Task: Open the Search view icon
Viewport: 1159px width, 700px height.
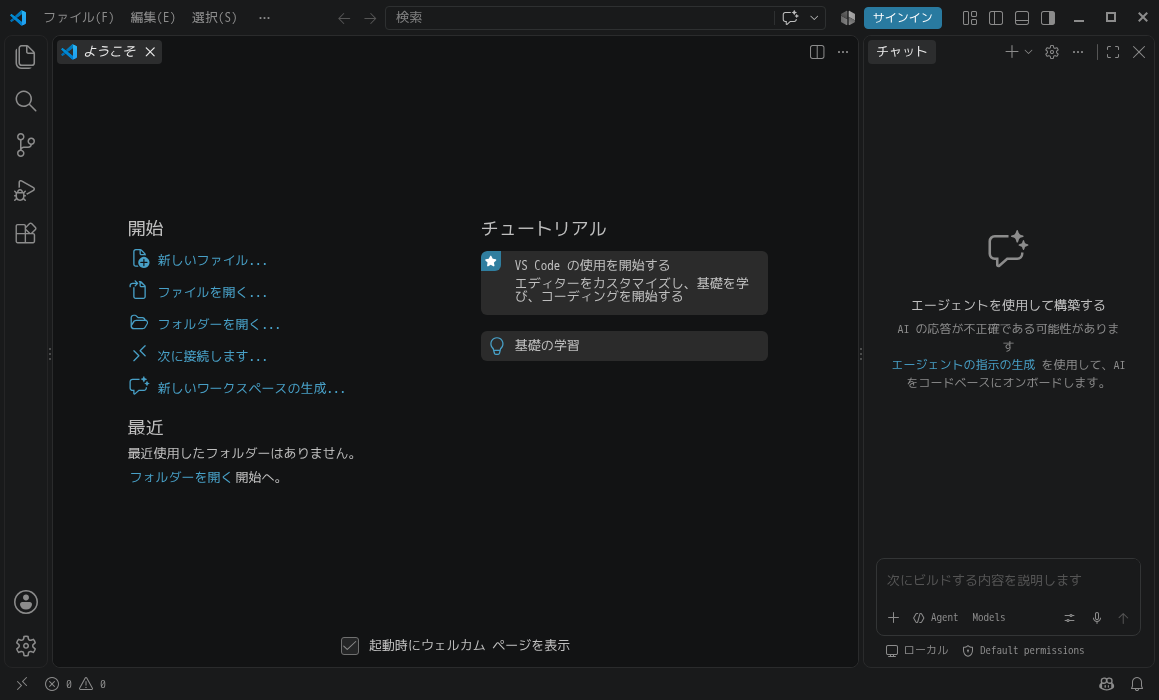Action: click(25, 101)
